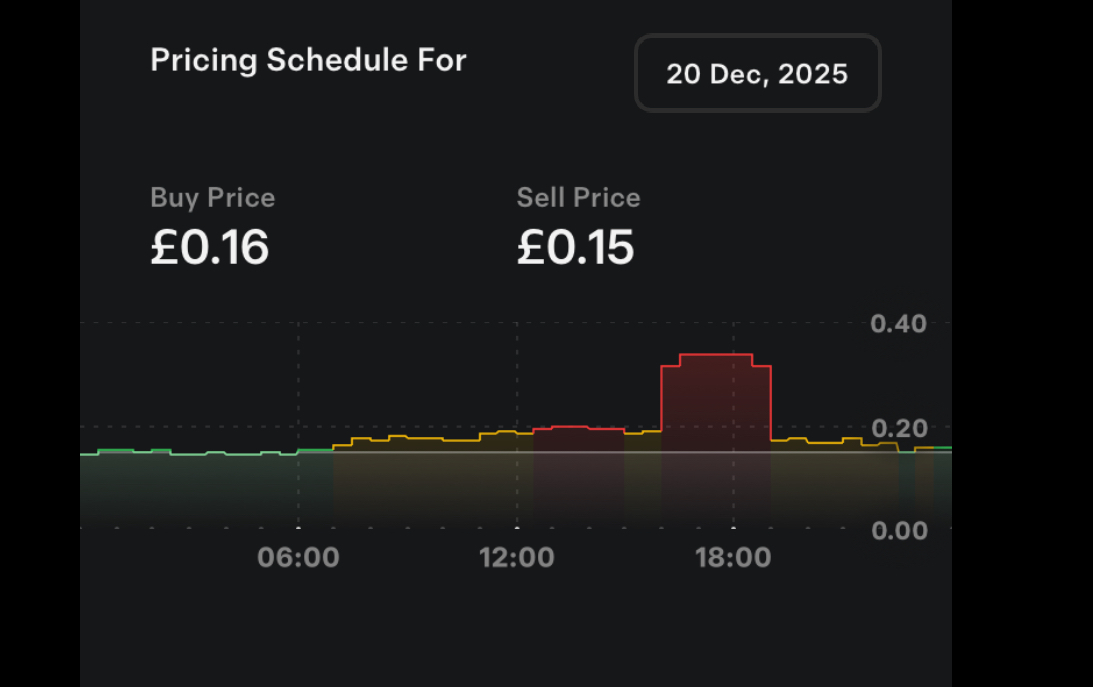Image resolution: width=1093 pixels, height=687 pixels.
Task: Click the 12:00 time axis label
Action: coord(516,557)
